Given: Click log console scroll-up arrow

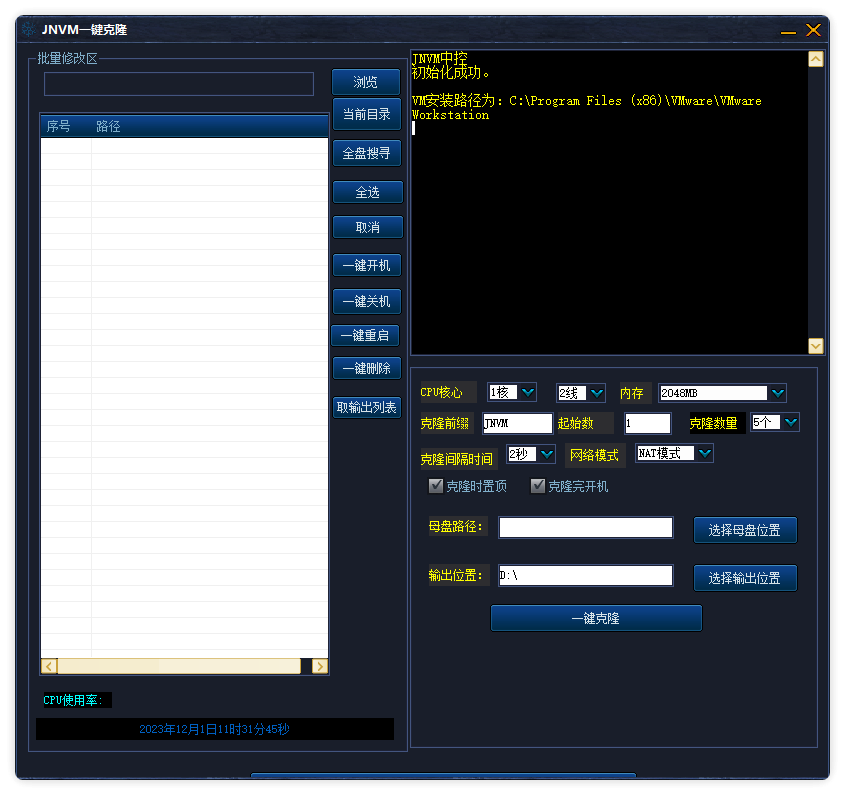Looking at the screenshot, I should point(815,59).
